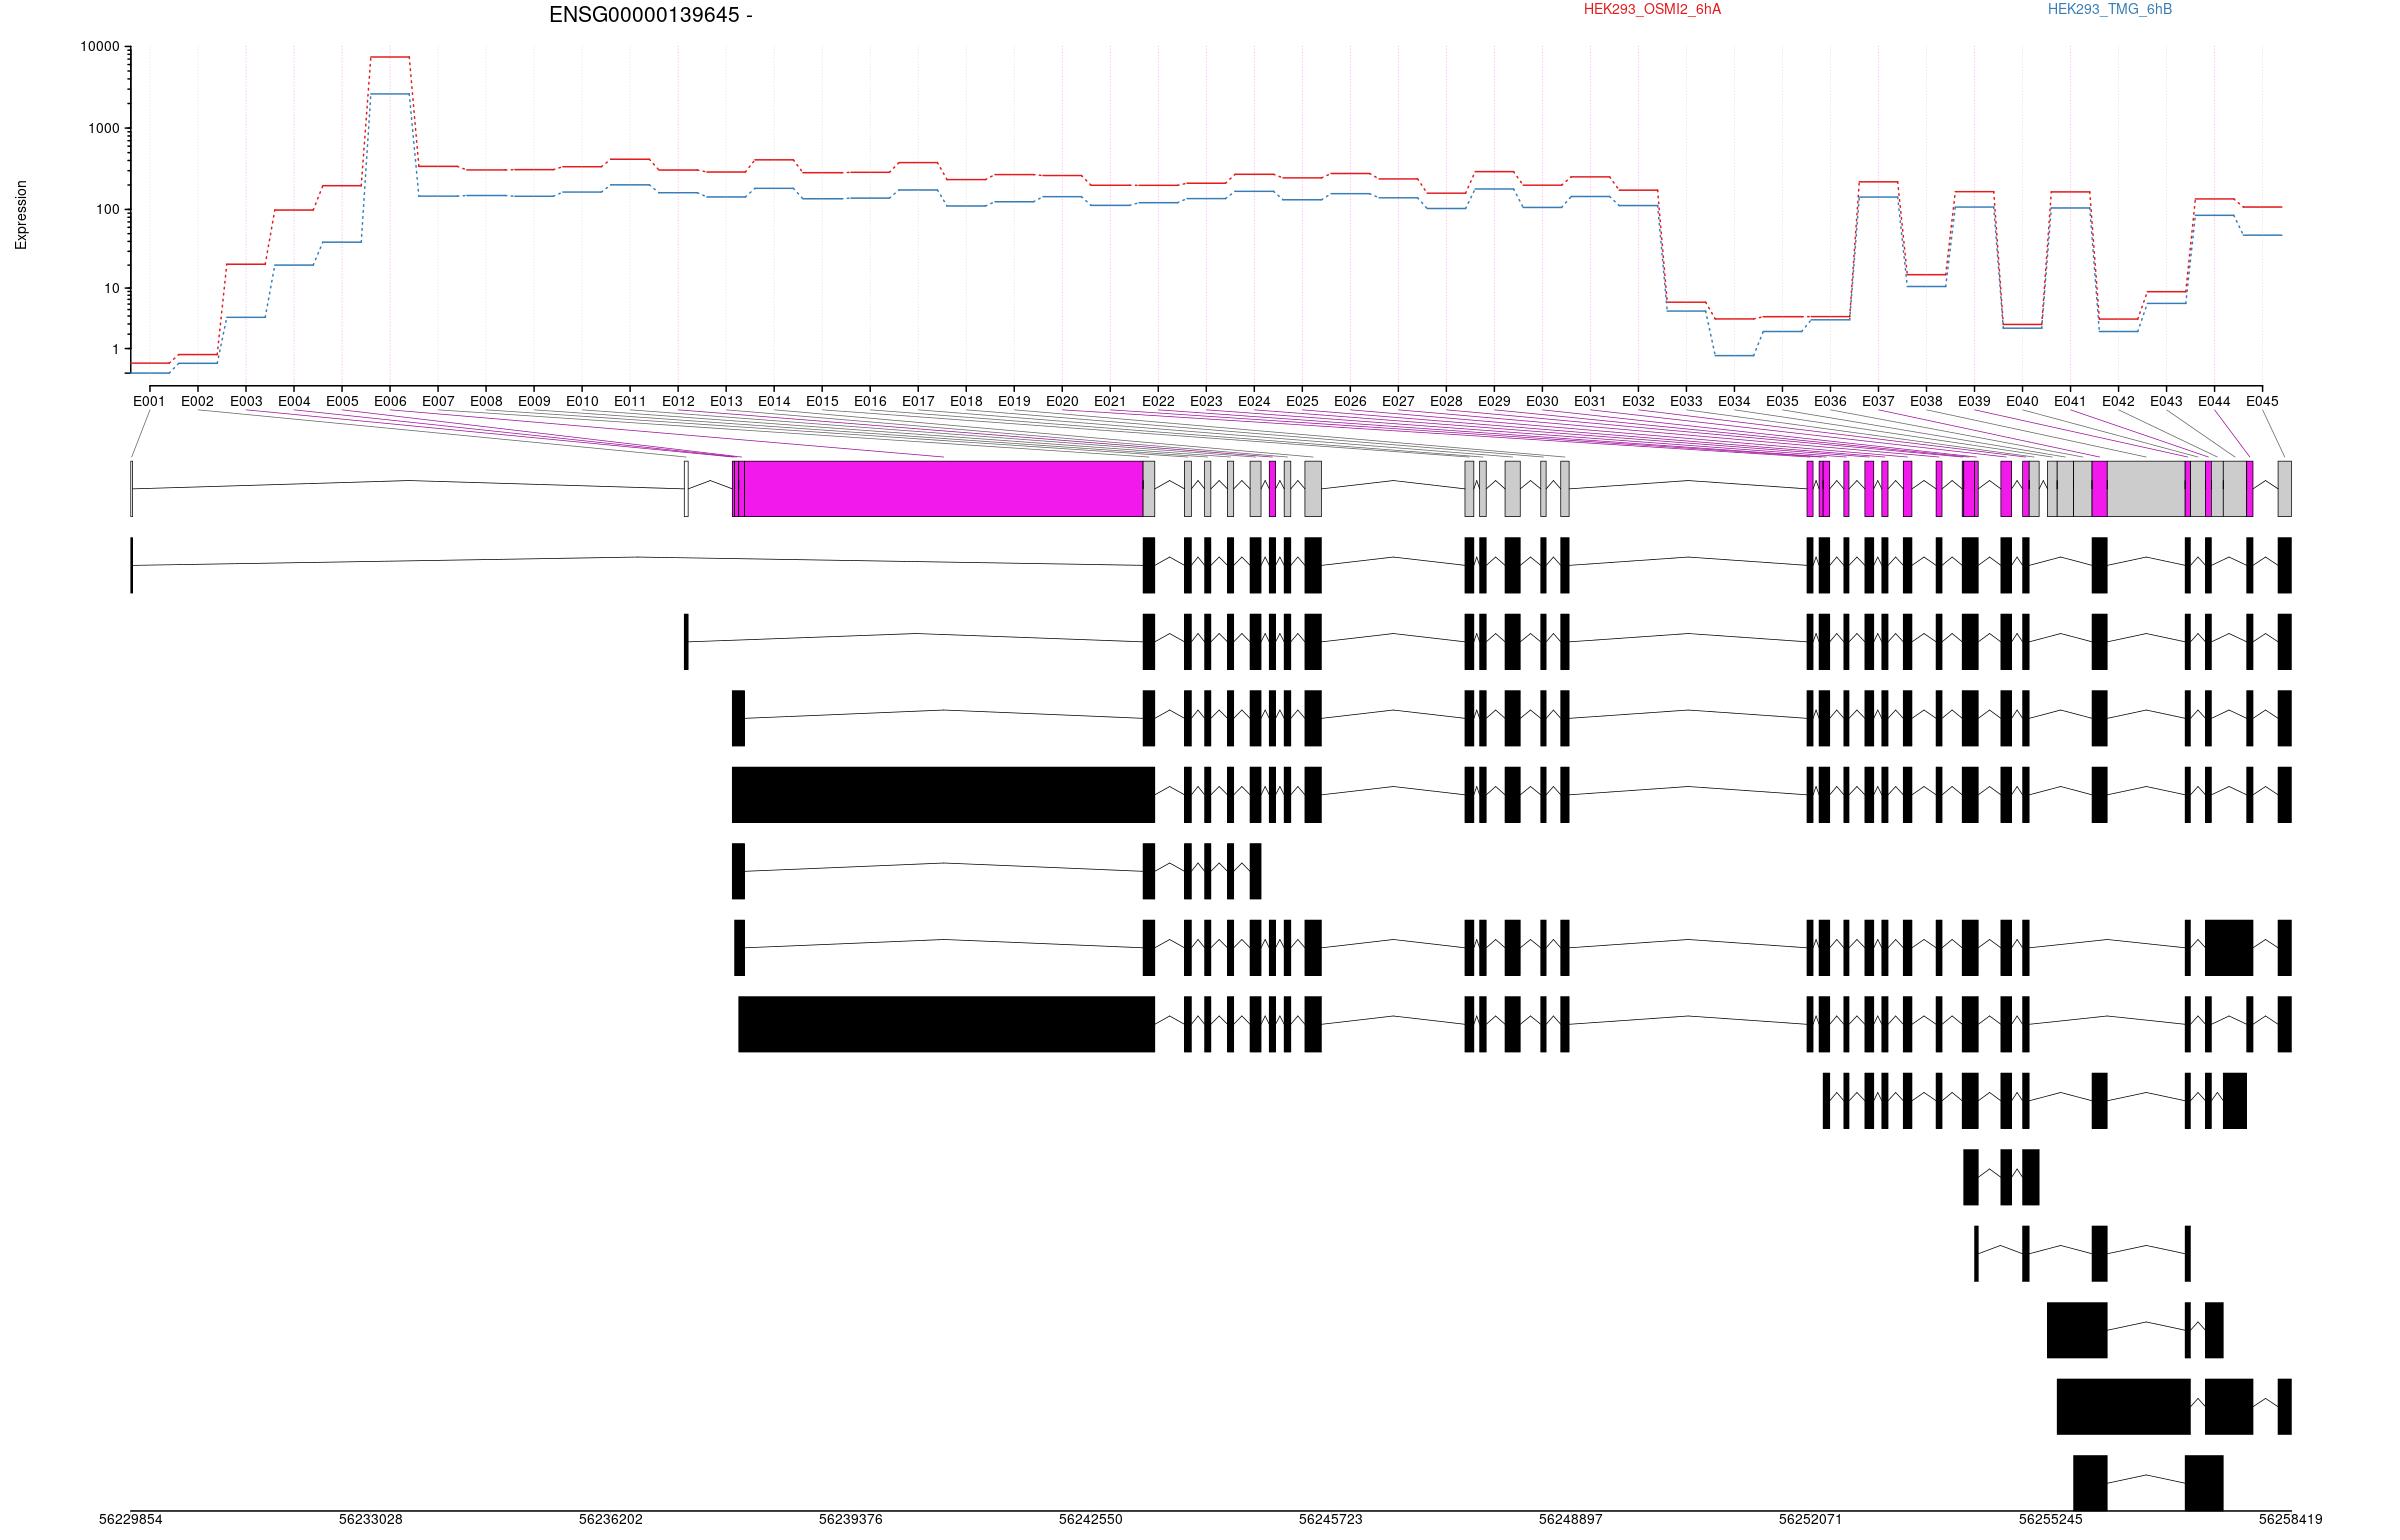Click exon label E009
This screenshot has height=1540, width=2400.
tap(534, 402)
